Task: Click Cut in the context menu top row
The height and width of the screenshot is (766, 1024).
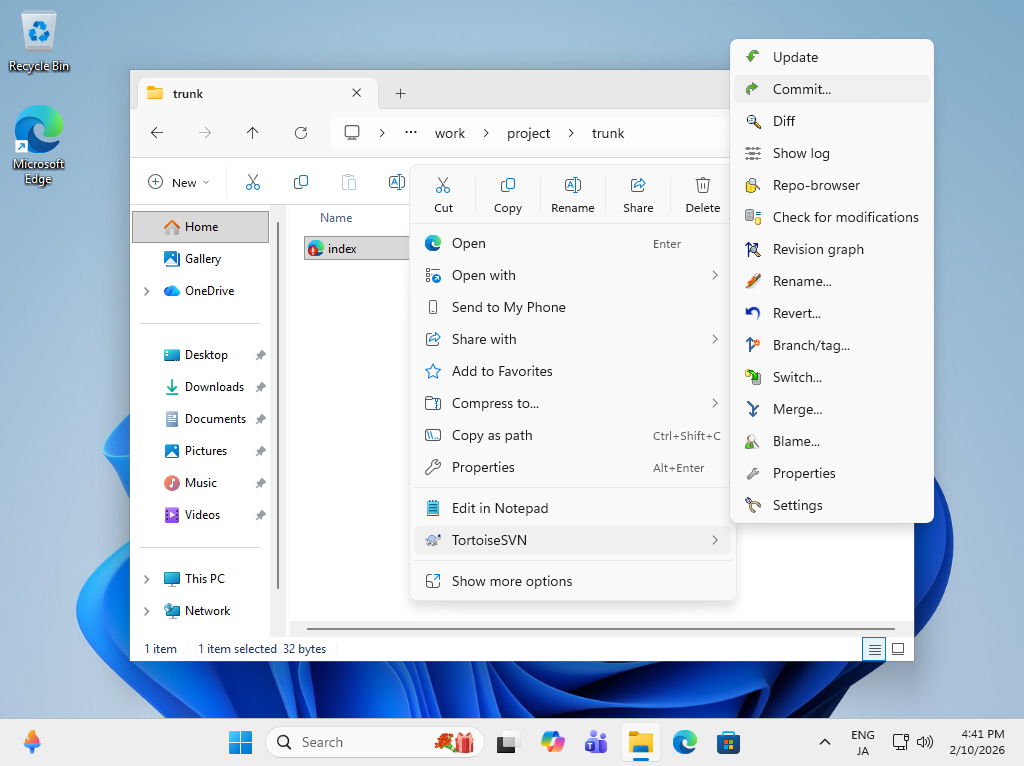Action: click(x=443, y=195)
